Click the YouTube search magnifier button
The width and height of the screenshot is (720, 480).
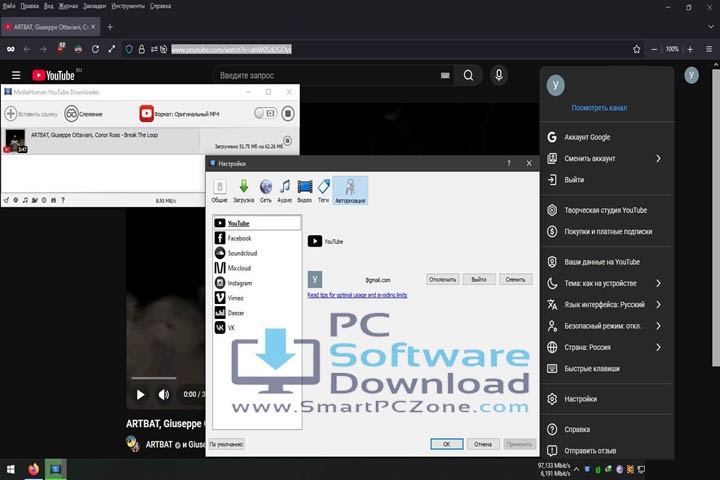(468, 75)
